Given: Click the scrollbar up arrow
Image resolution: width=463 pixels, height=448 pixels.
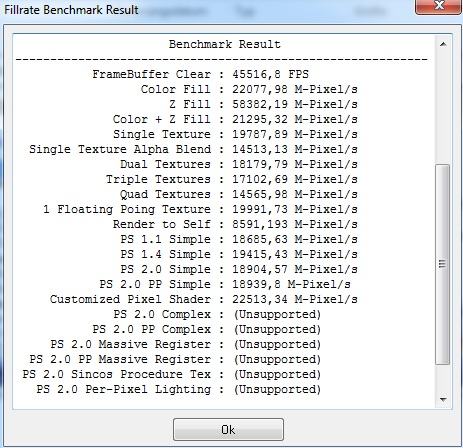Looking at the screenshot, I should click(x=443, y=44).
